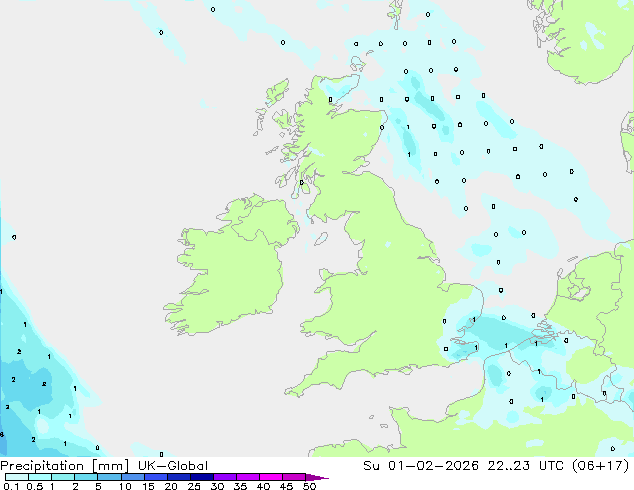
Task: Click legend scale value '30'
Action: (218, 486)
